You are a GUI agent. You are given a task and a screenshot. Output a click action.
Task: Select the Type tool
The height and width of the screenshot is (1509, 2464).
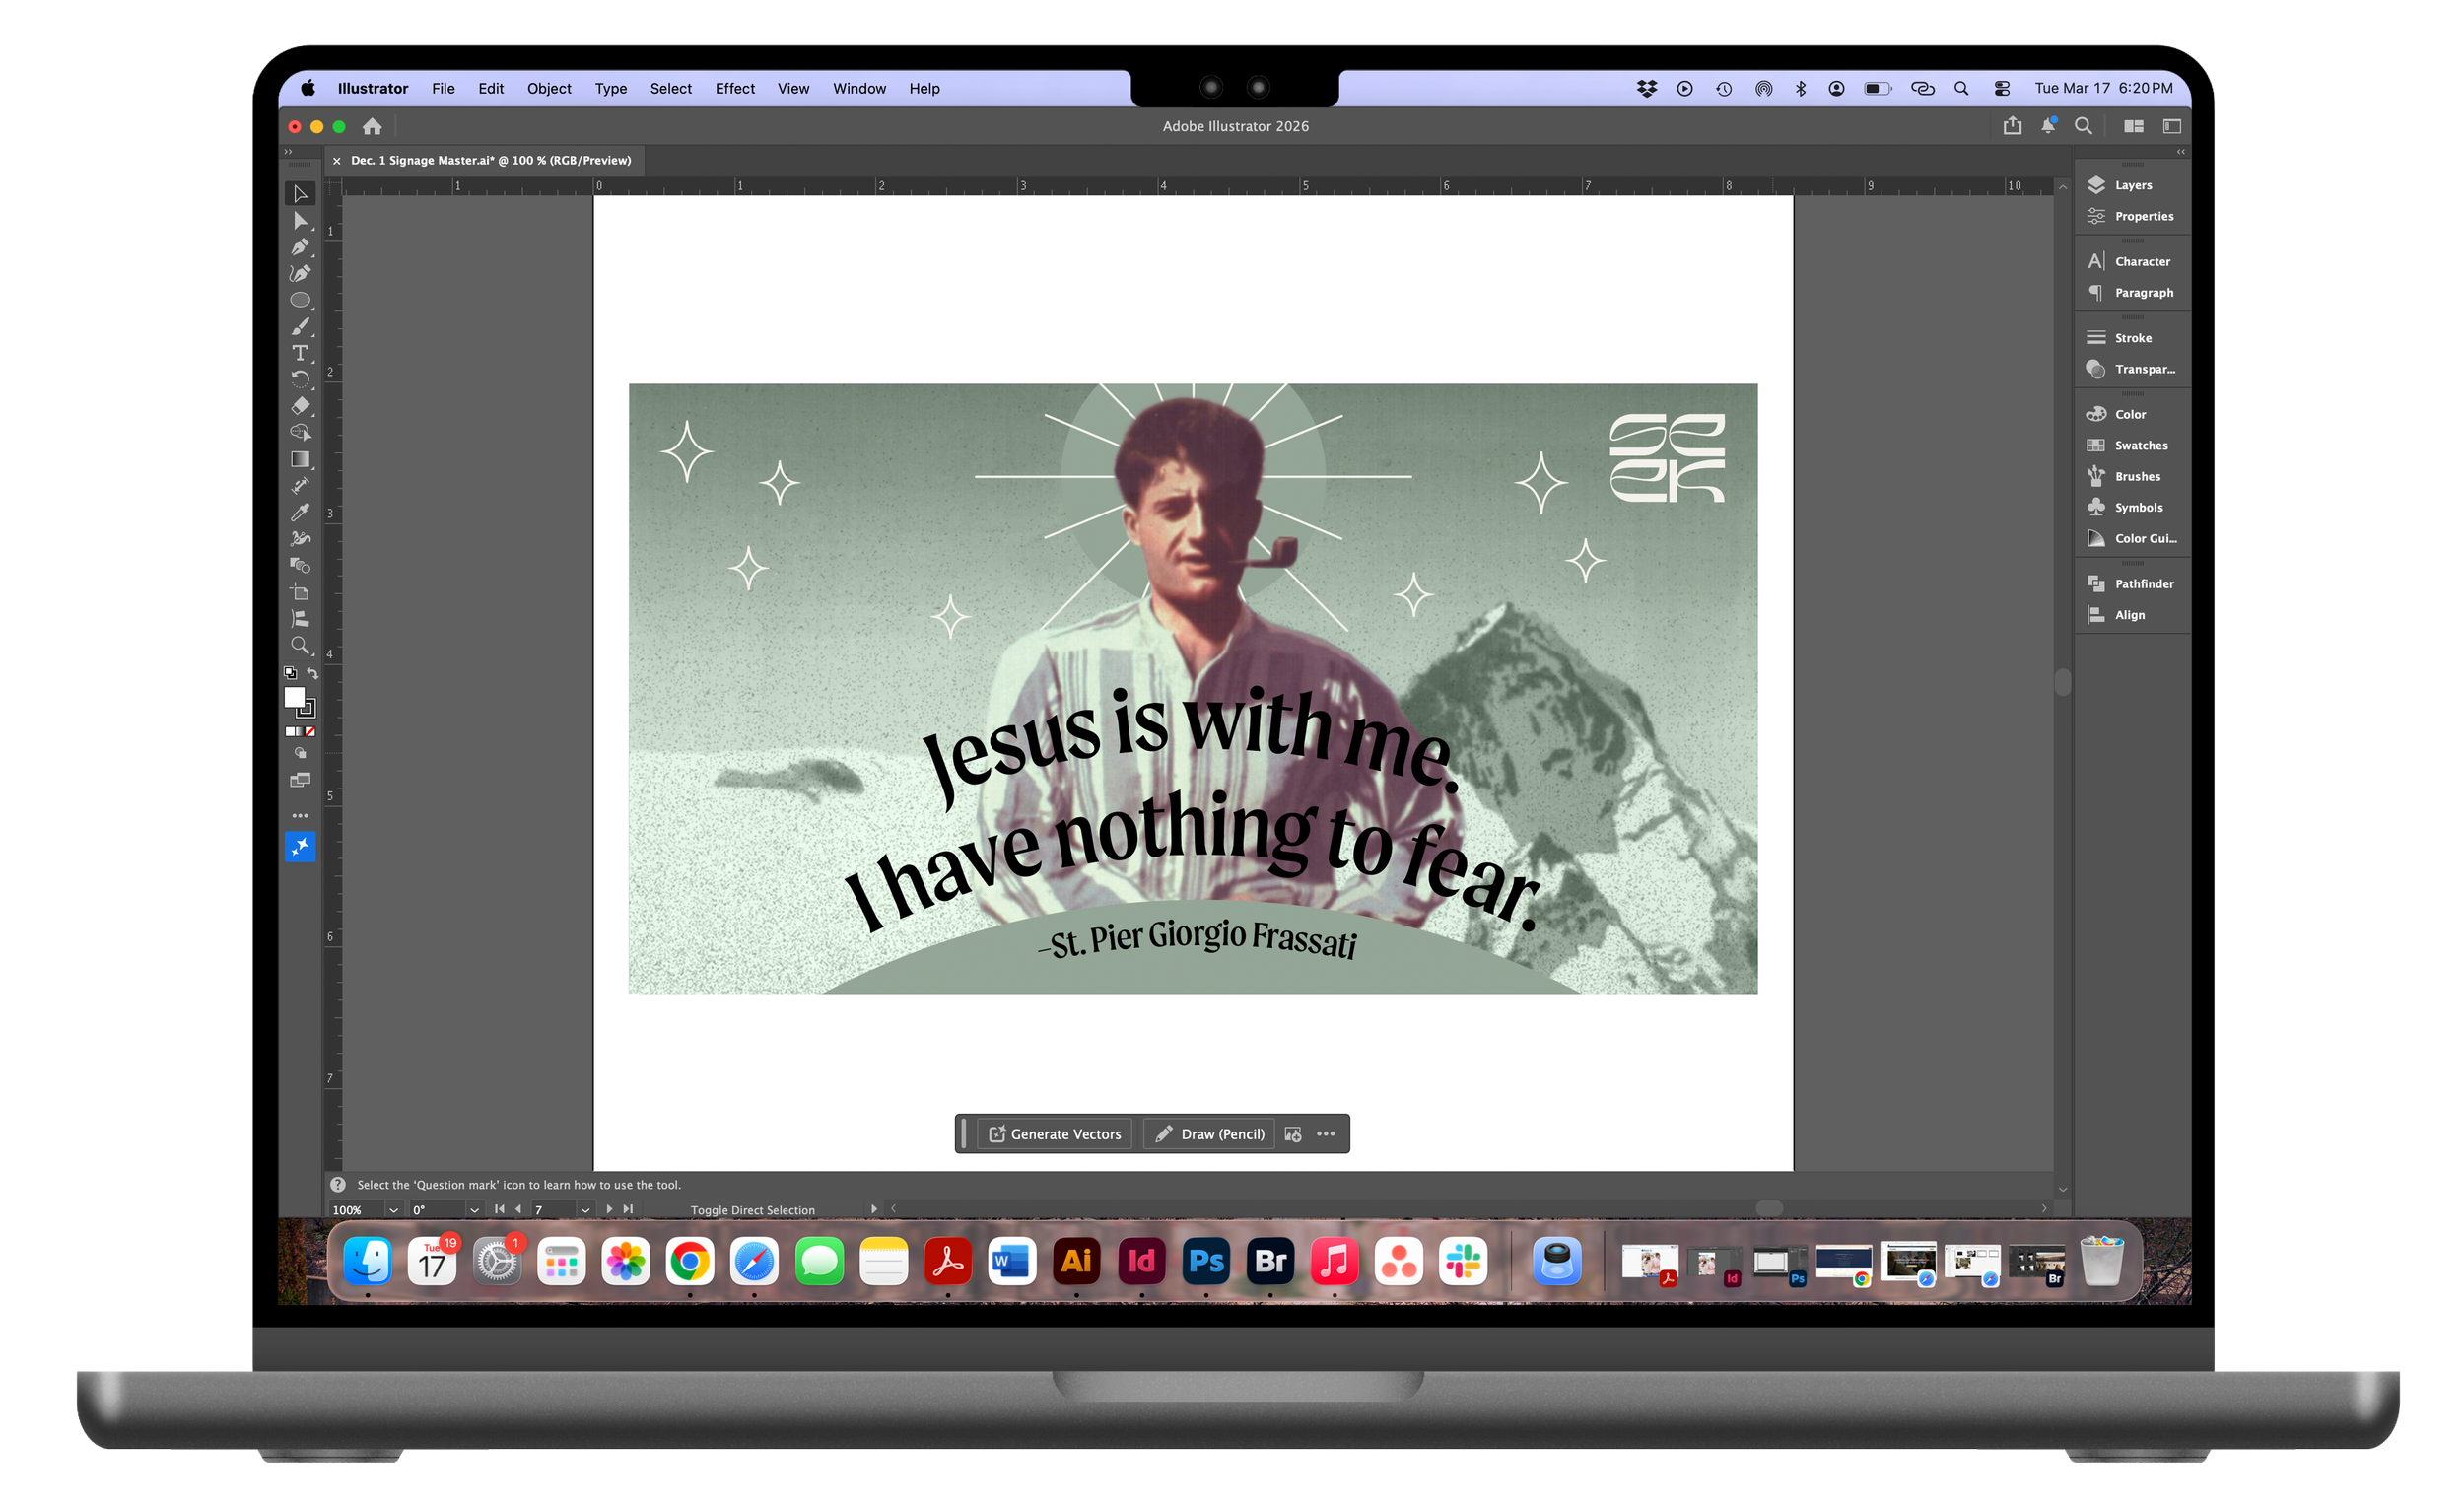coord(299,353)
